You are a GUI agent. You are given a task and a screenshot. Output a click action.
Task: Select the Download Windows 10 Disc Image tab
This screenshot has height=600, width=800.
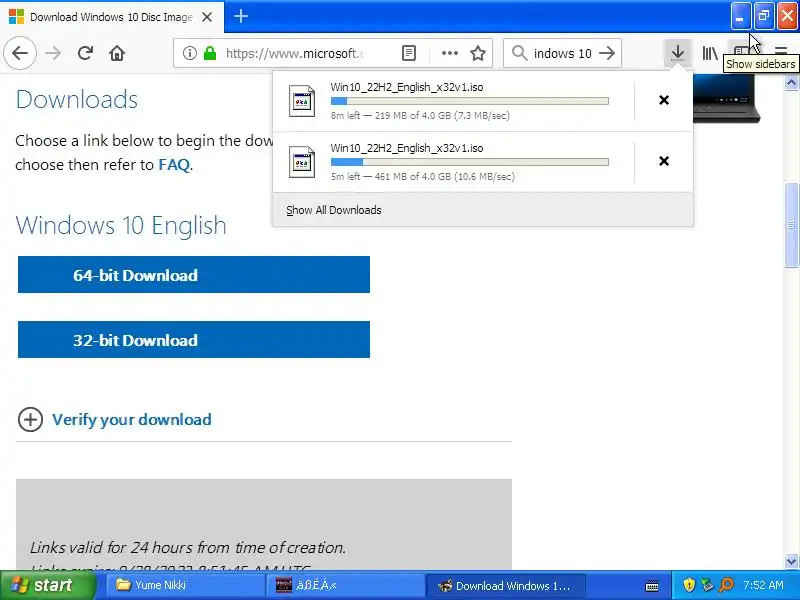[x=111, y=17]
